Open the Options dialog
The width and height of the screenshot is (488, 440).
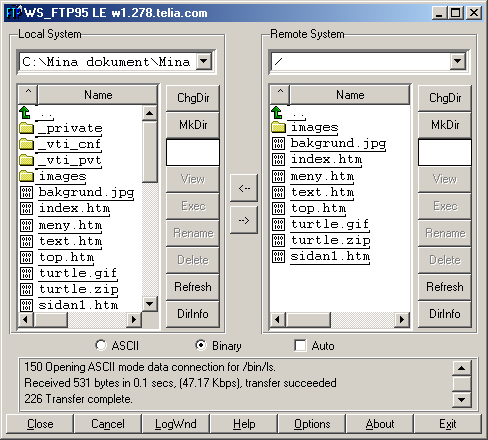(x=312, y=424)
